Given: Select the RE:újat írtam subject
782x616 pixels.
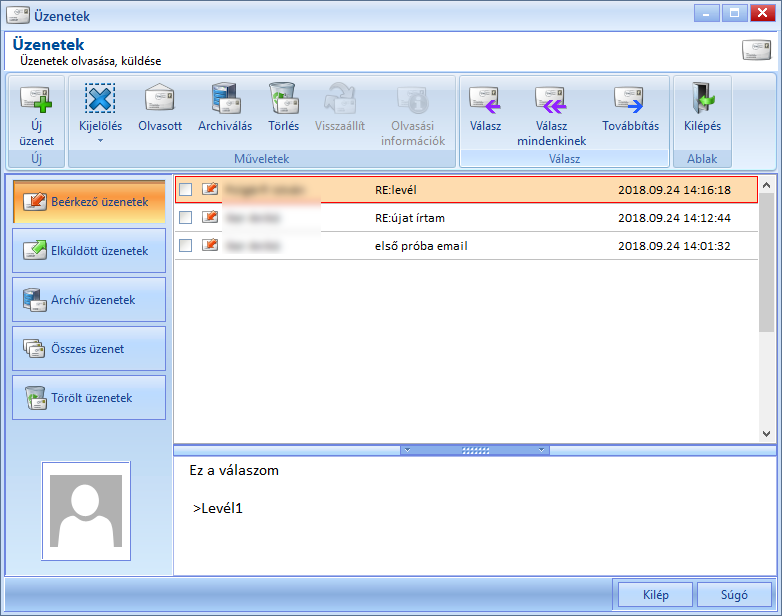Looking at the screenshot, I should pos(409,218).
